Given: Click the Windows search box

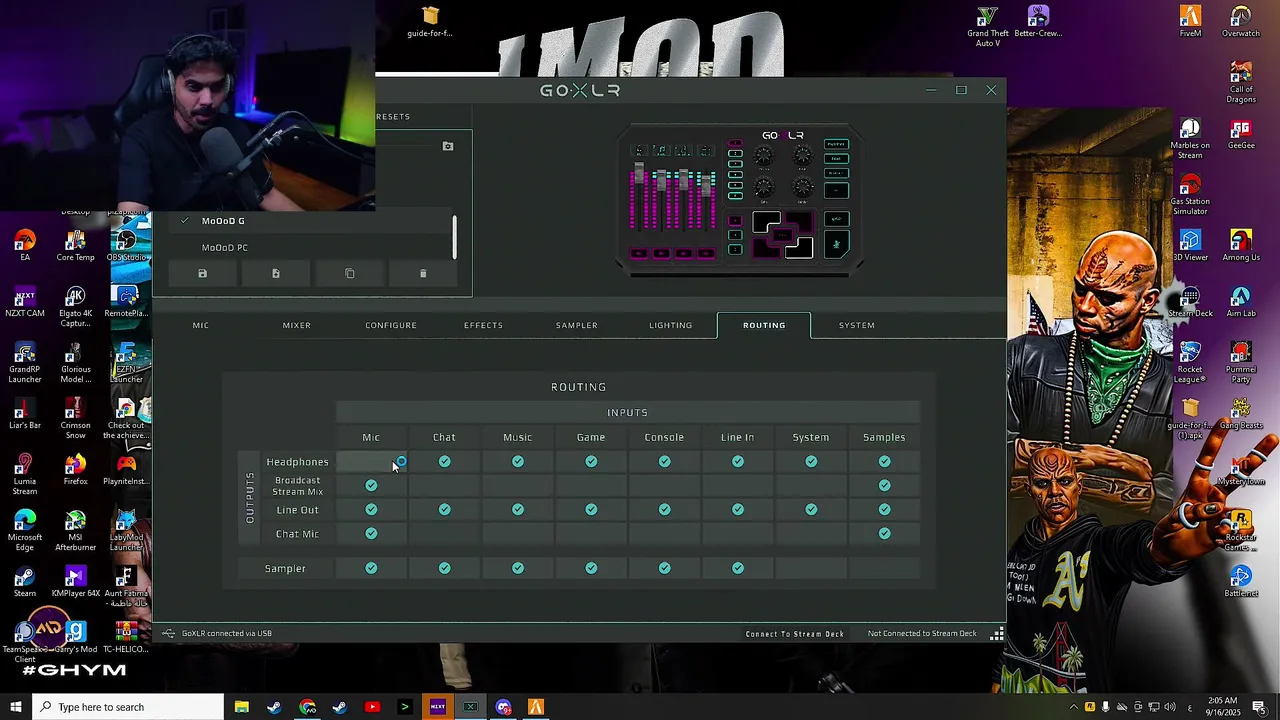Looking at the screenshot, I should [x=127, y=707].
